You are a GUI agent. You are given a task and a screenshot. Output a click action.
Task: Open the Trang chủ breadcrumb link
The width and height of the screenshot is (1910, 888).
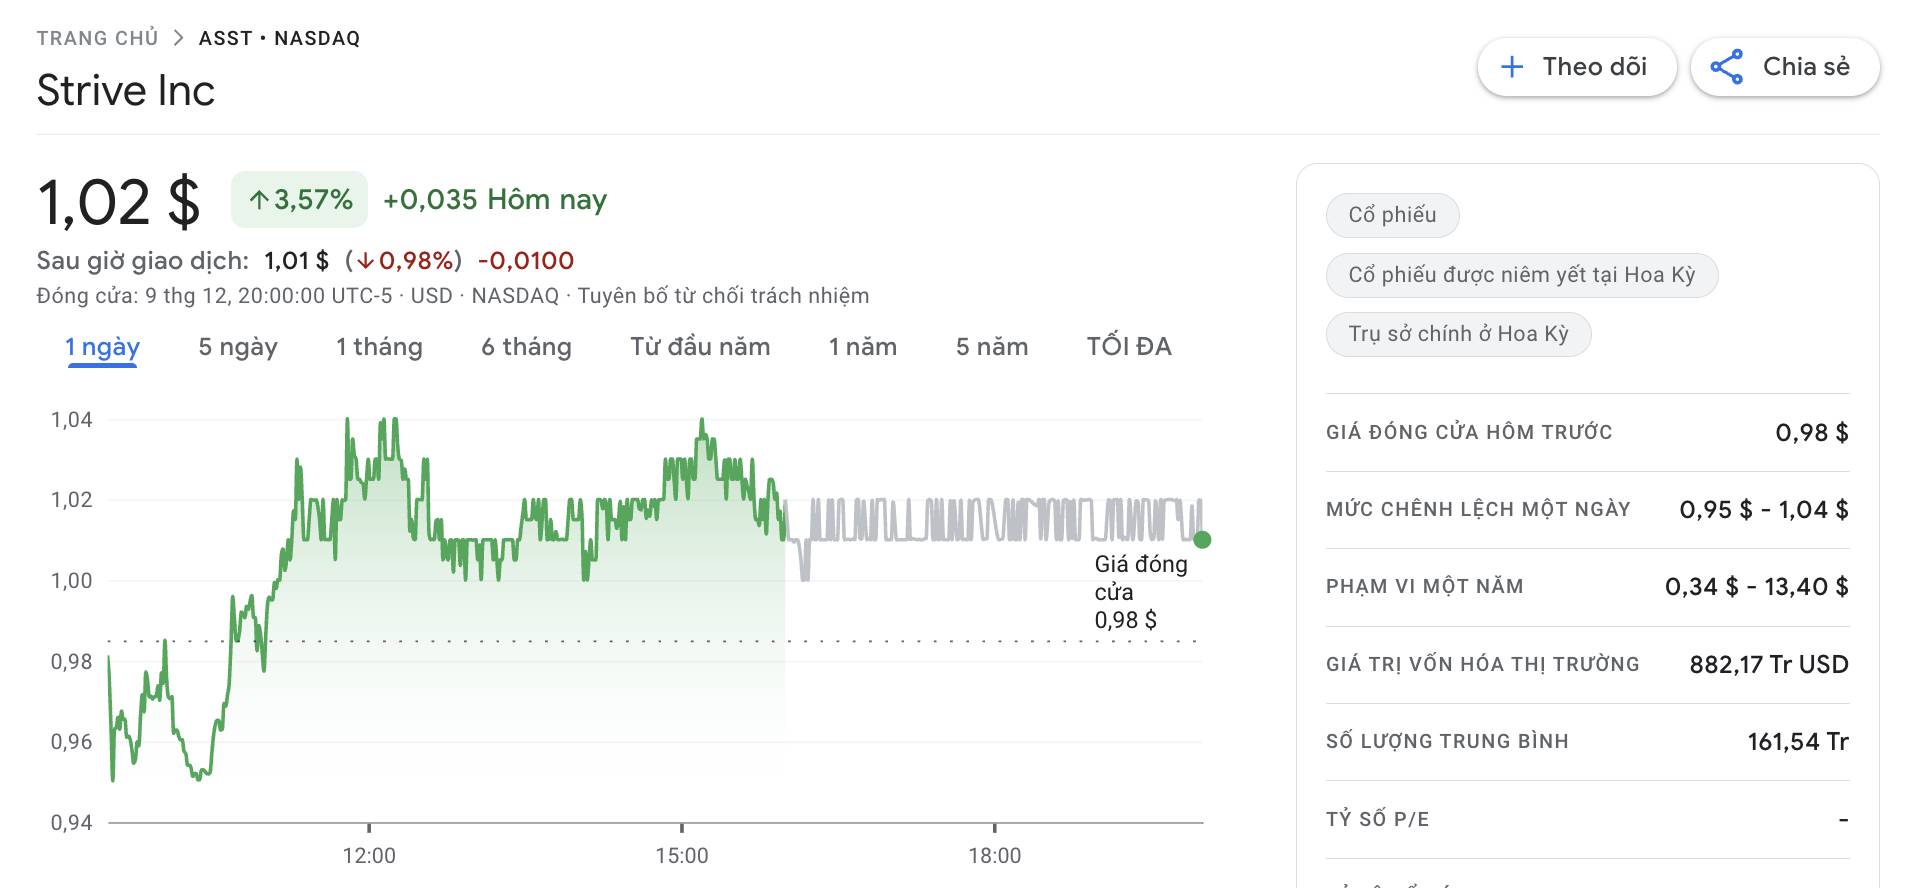[x=97, y=38]
